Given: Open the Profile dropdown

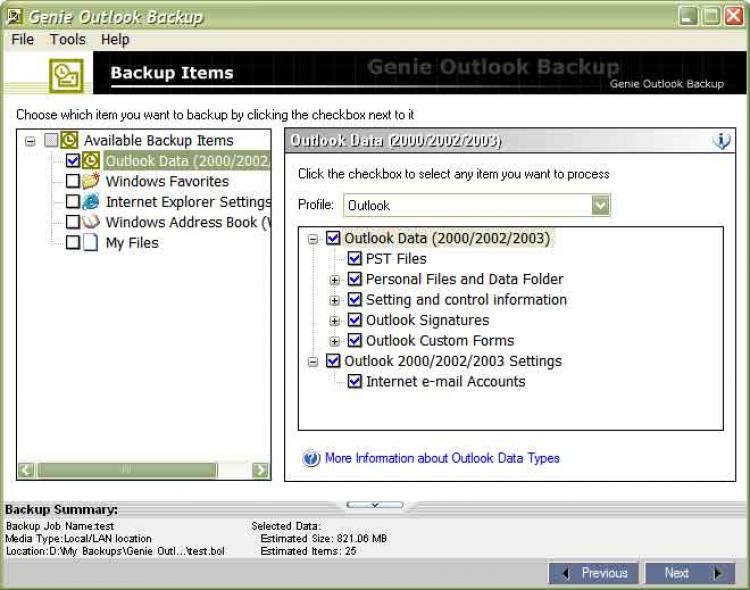Looking at the screenshot, I should (x=600, y=205).
